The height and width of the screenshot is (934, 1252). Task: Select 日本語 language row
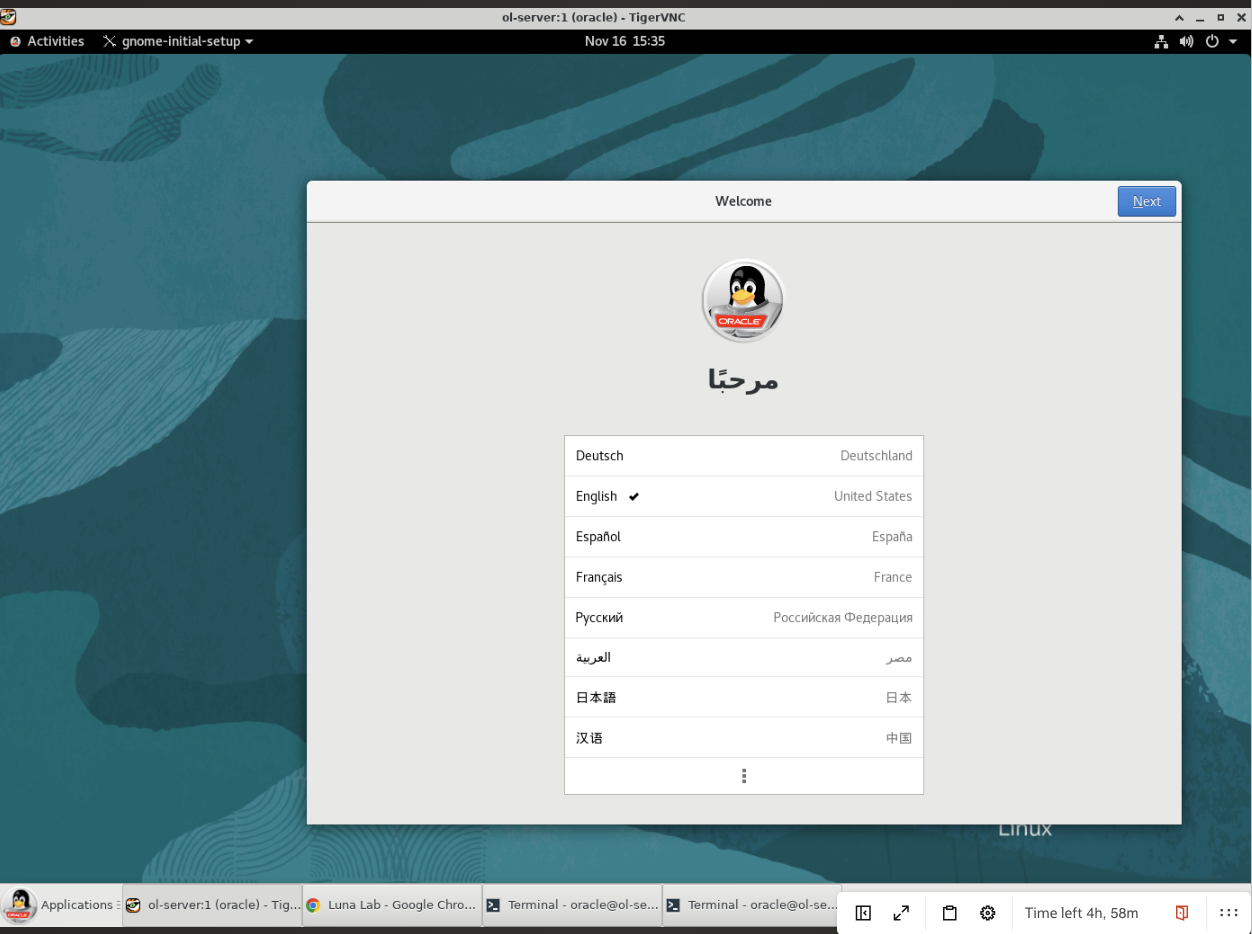click(744, 697)
